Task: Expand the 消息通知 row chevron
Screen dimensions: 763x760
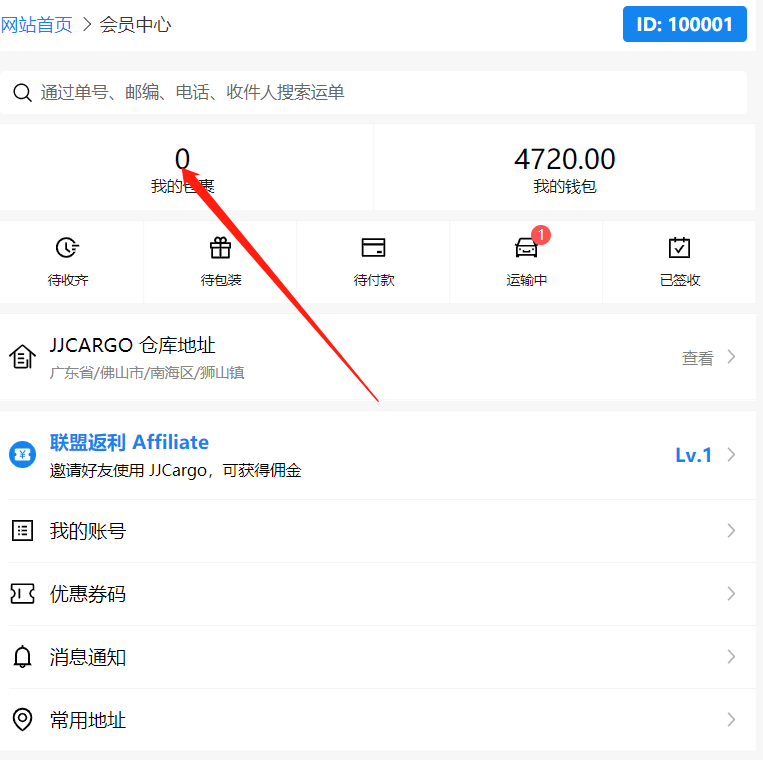Action: pos(731,657)
